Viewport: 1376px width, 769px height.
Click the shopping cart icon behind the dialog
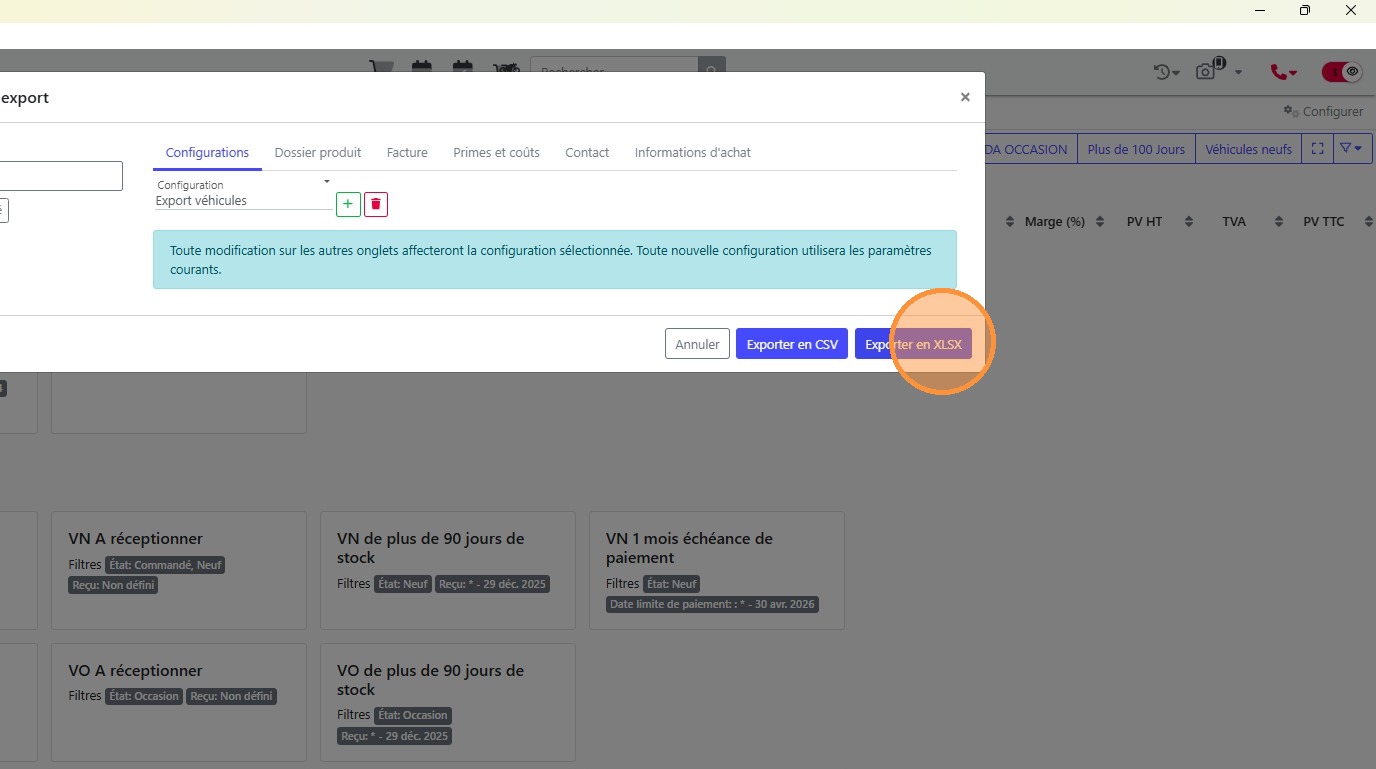pos(380,69)
